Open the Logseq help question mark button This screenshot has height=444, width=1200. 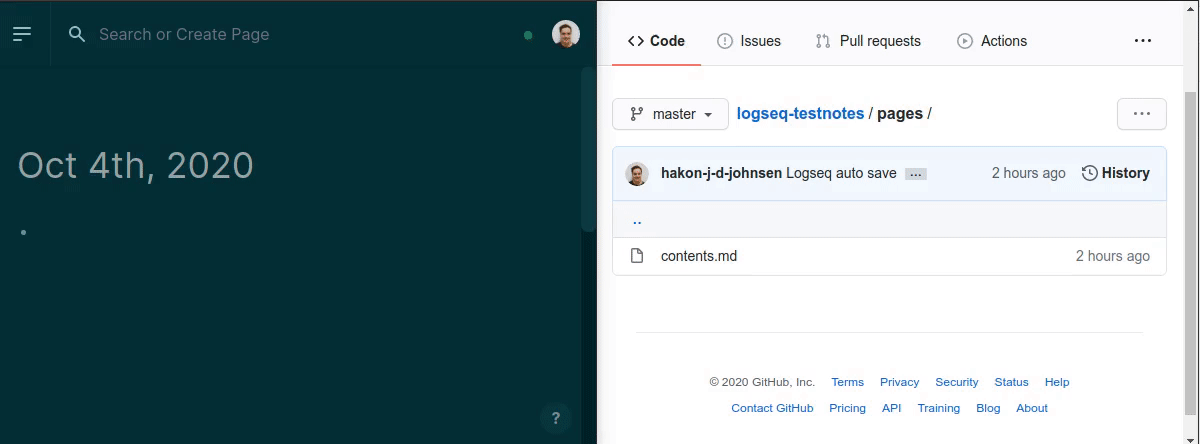pyautogui.click(x=556, y=418)
